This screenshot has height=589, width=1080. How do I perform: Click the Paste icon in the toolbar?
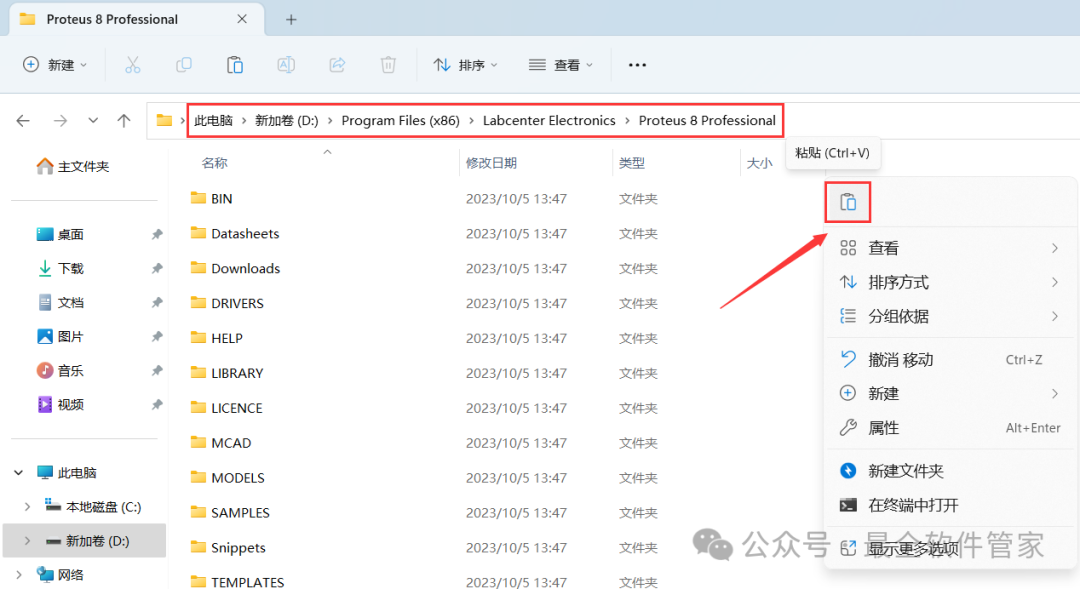click(x=235, y=64)
